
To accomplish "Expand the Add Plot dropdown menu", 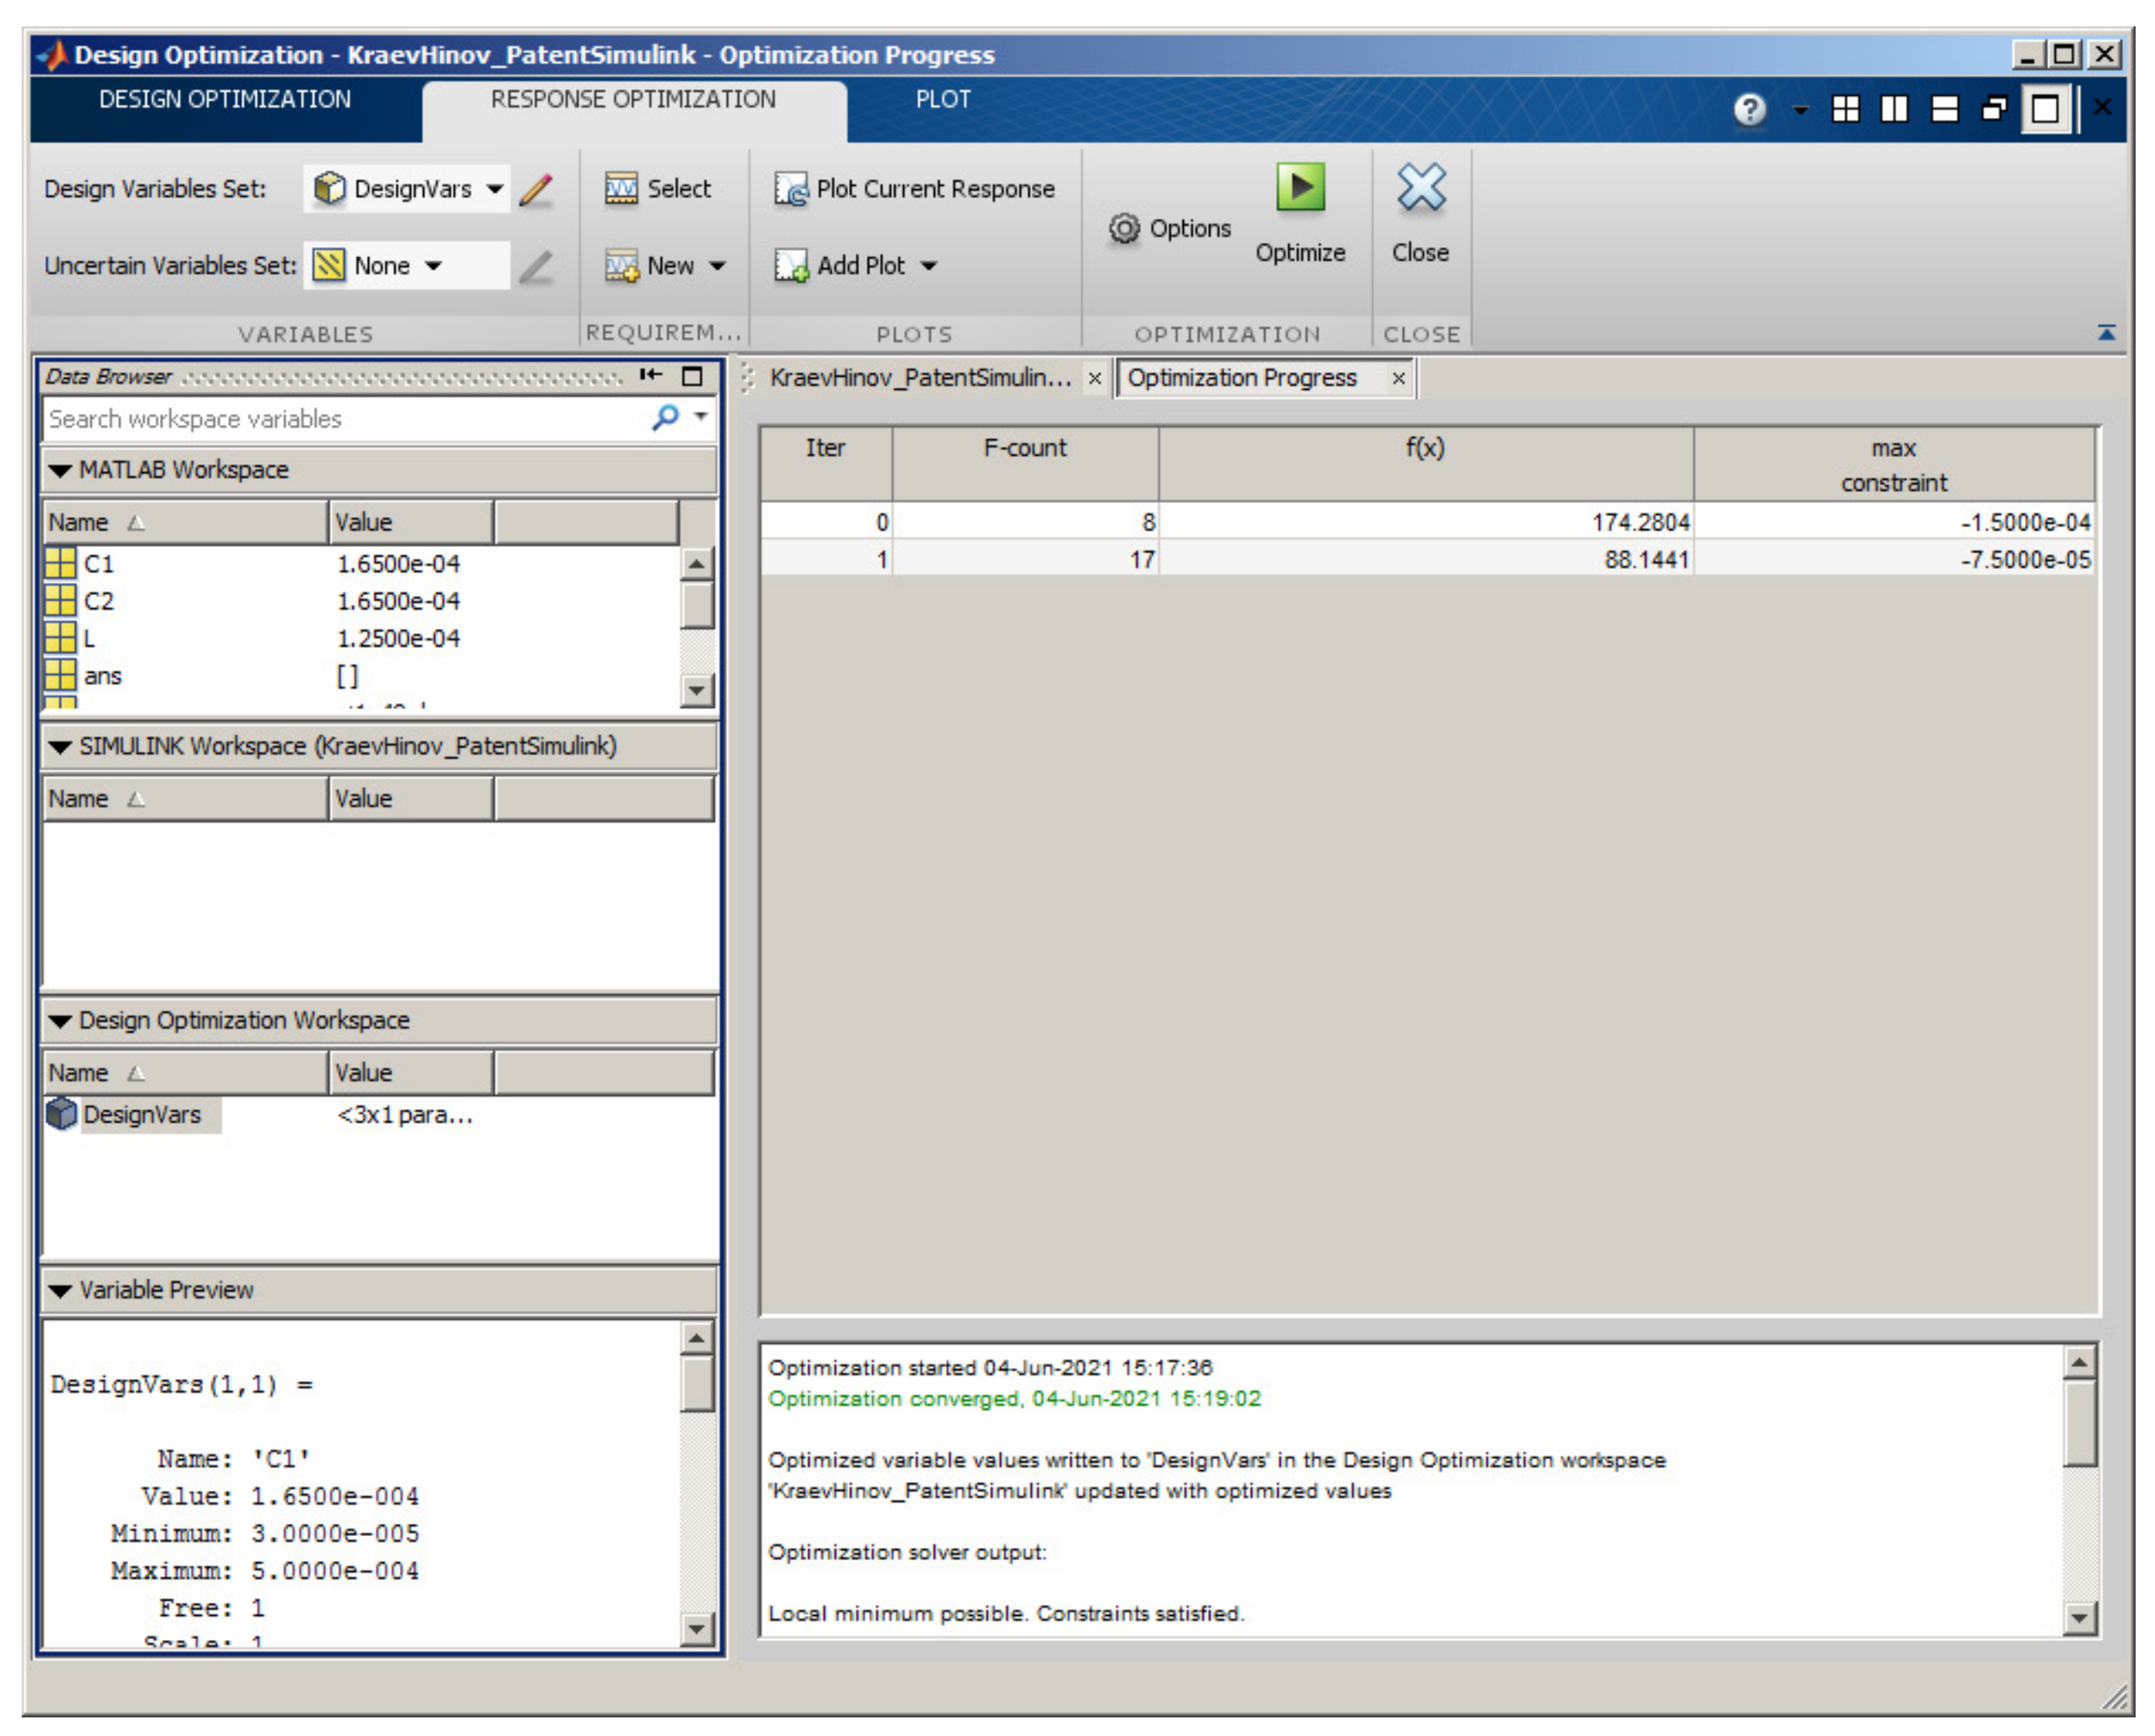I will point(929,266).
